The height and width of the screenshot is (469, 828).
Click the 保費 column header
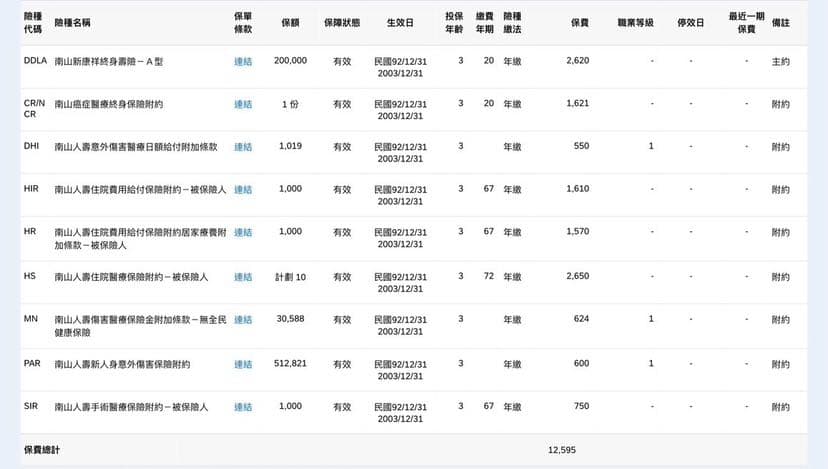pyautogui.click(x=580, y=23)
